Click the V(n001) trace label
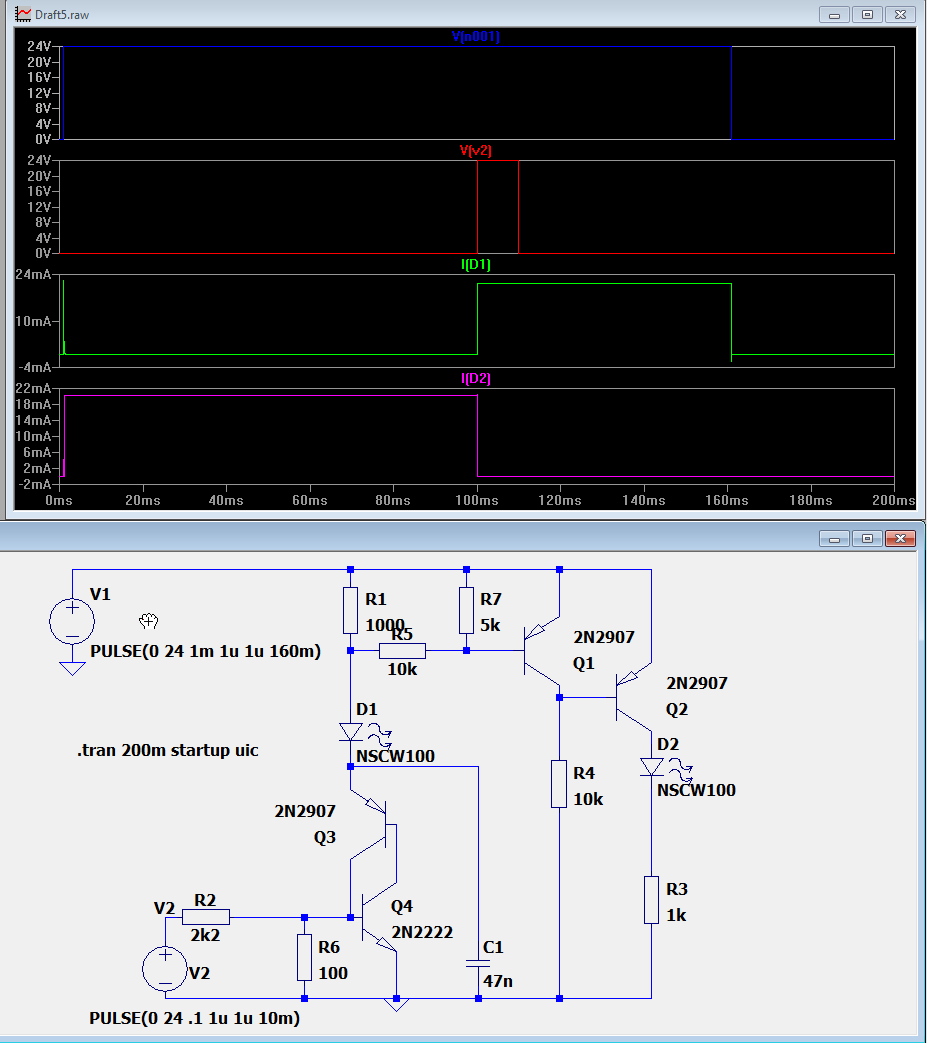The height and width of the screenshot is (1043, 927). click(475, 37)
